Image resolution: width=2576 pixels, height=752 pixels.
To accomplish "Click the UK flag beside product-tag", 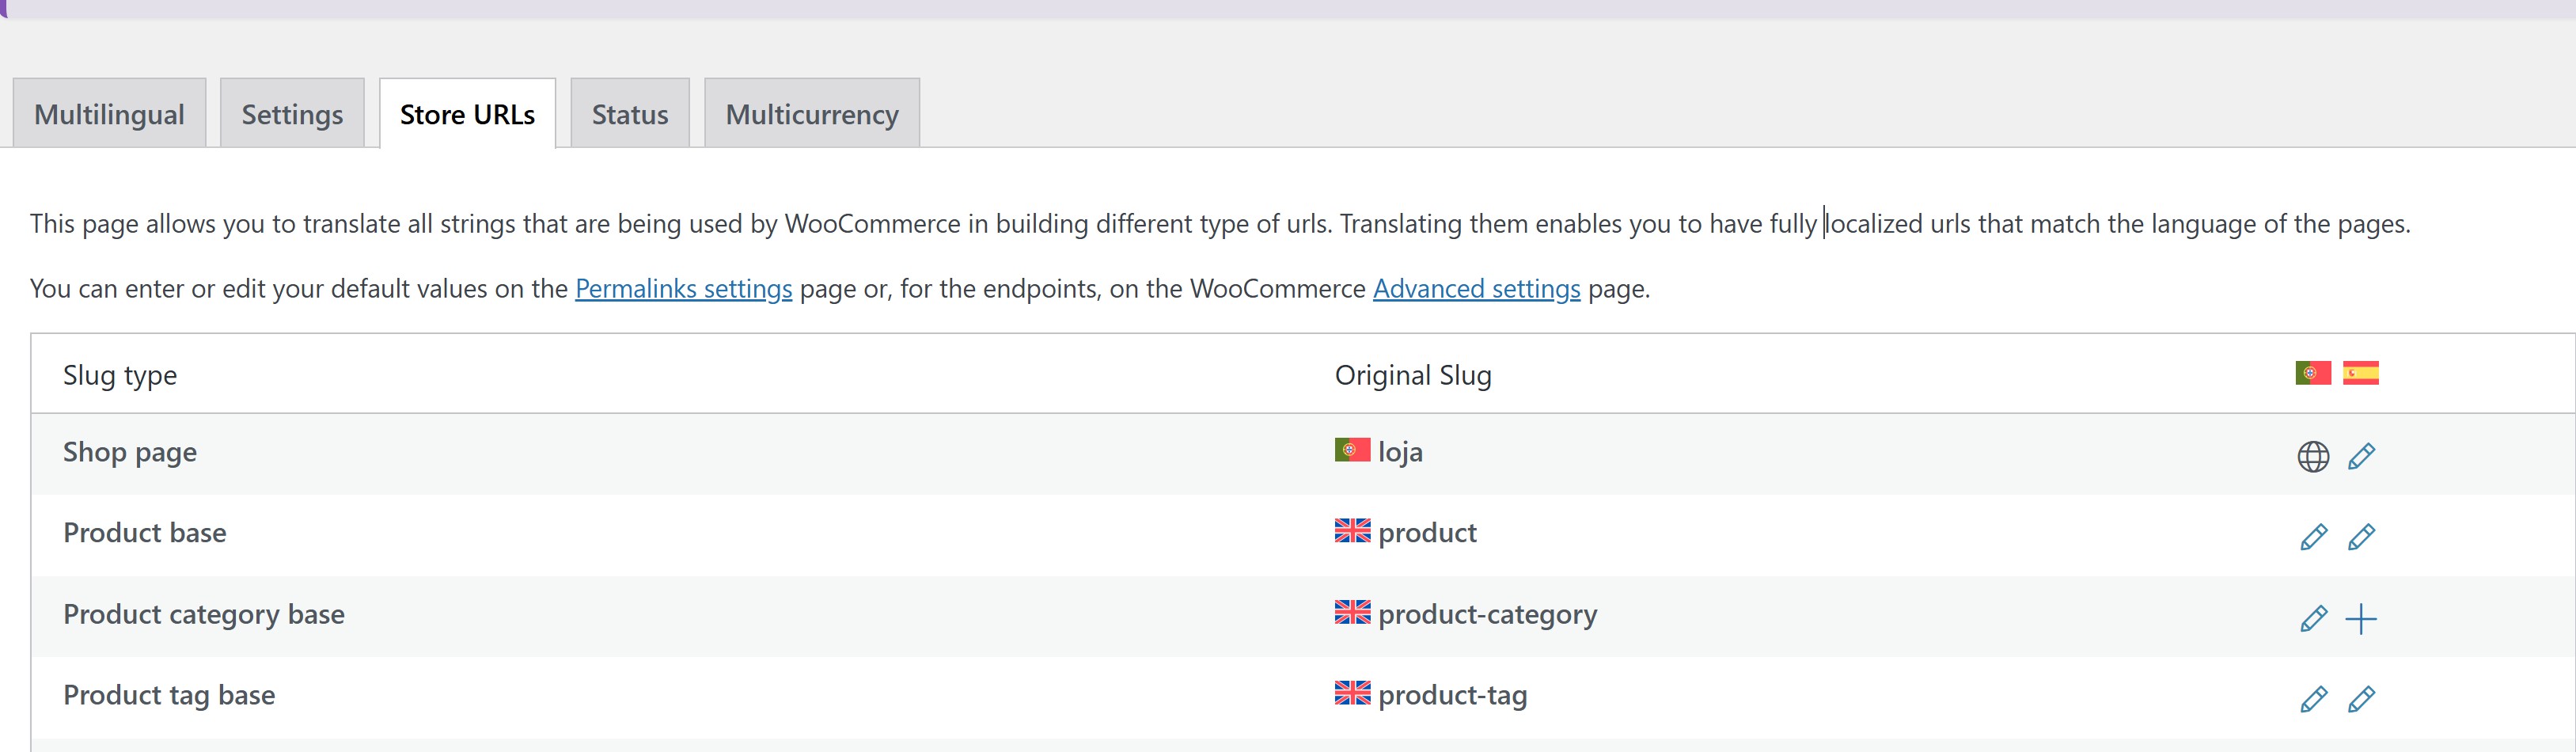I will 1352,692.
